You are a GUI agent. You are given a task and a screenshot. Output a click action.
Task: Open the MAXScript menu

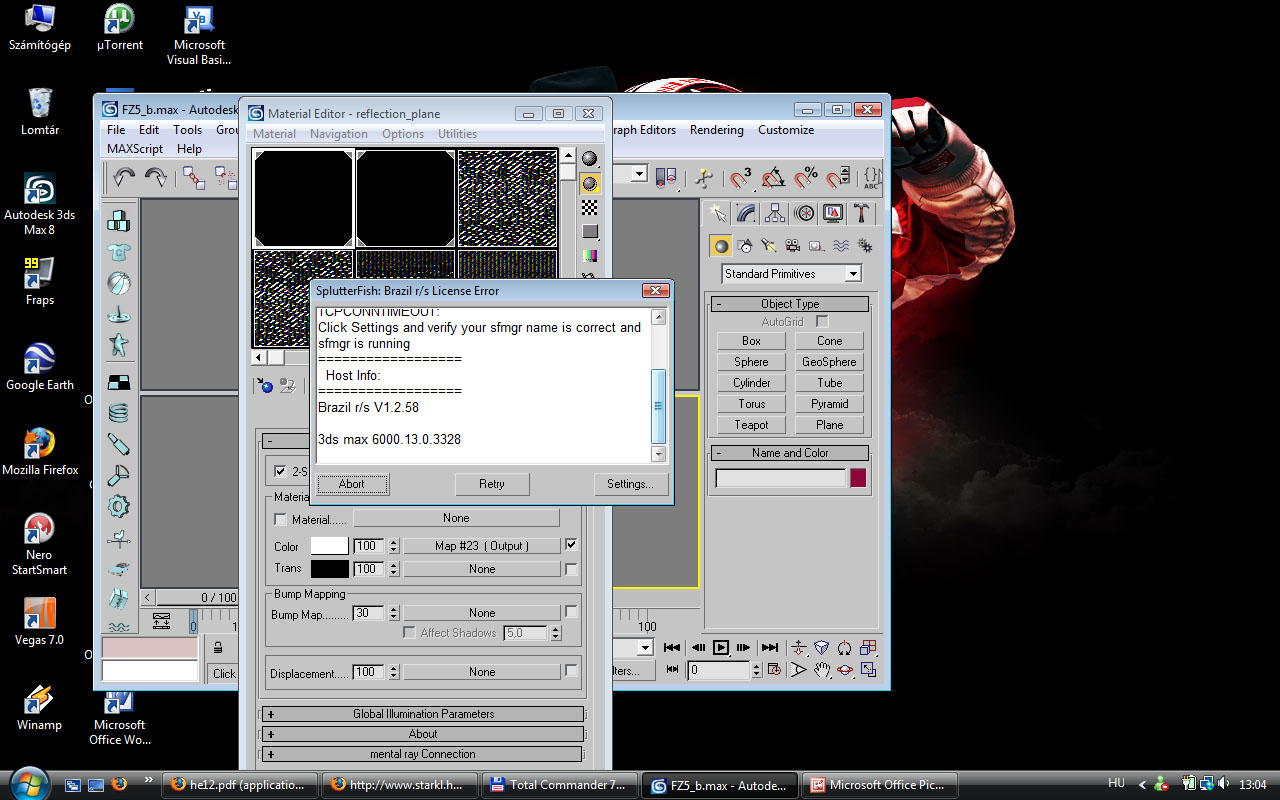pyautogui.click(x=135, y=149)
